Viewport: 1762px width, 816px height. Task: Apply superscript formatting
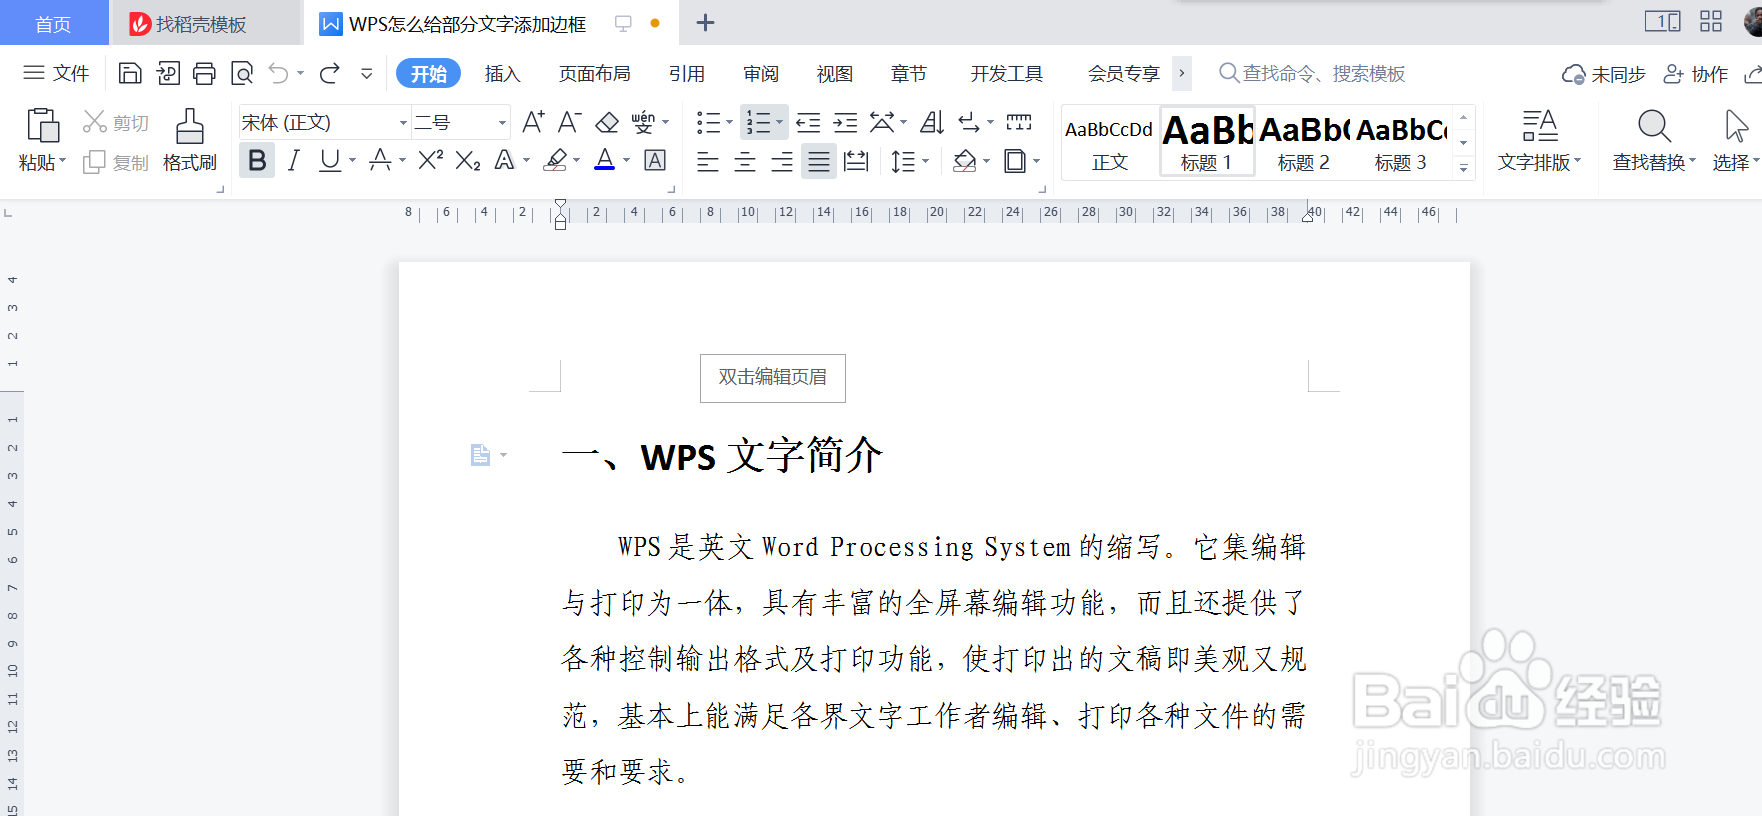point(431,160)
